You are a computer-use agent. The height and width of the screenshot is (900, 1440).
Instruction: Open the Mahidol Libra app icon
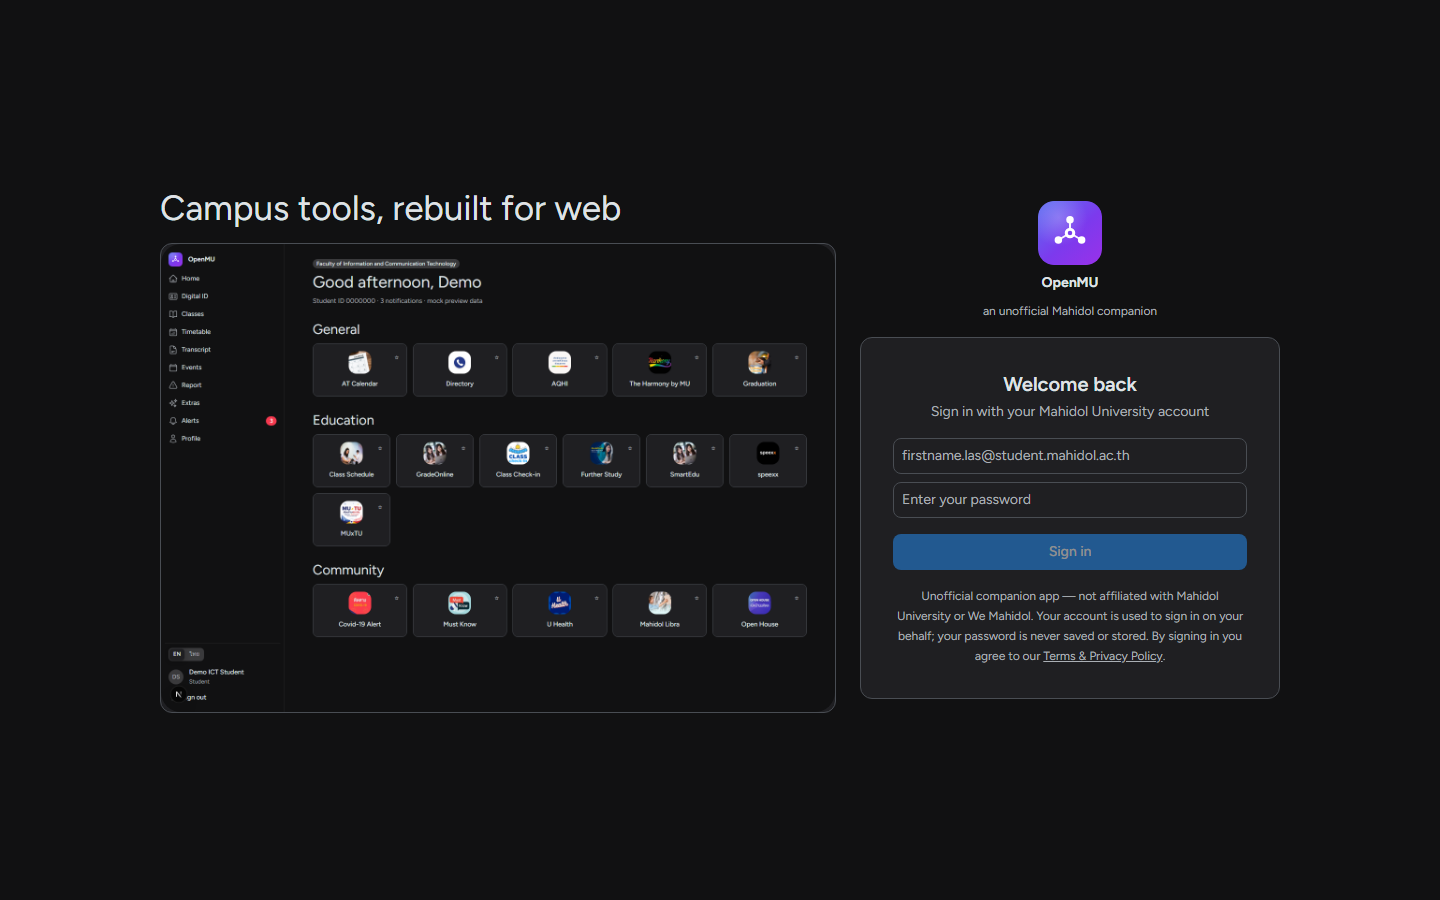[660, 603]
